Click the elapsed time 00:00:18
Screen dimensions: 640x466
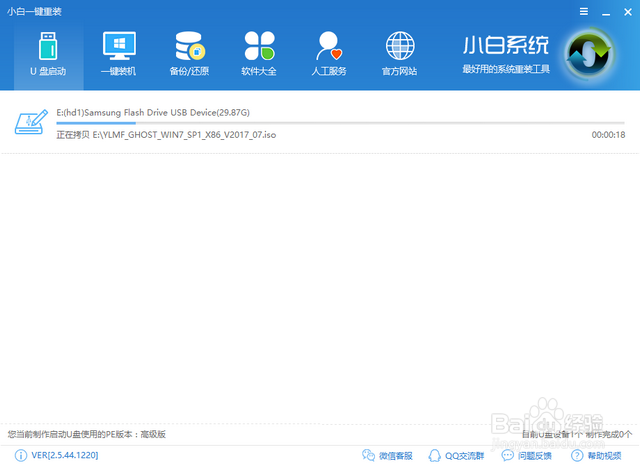(608, 135)
